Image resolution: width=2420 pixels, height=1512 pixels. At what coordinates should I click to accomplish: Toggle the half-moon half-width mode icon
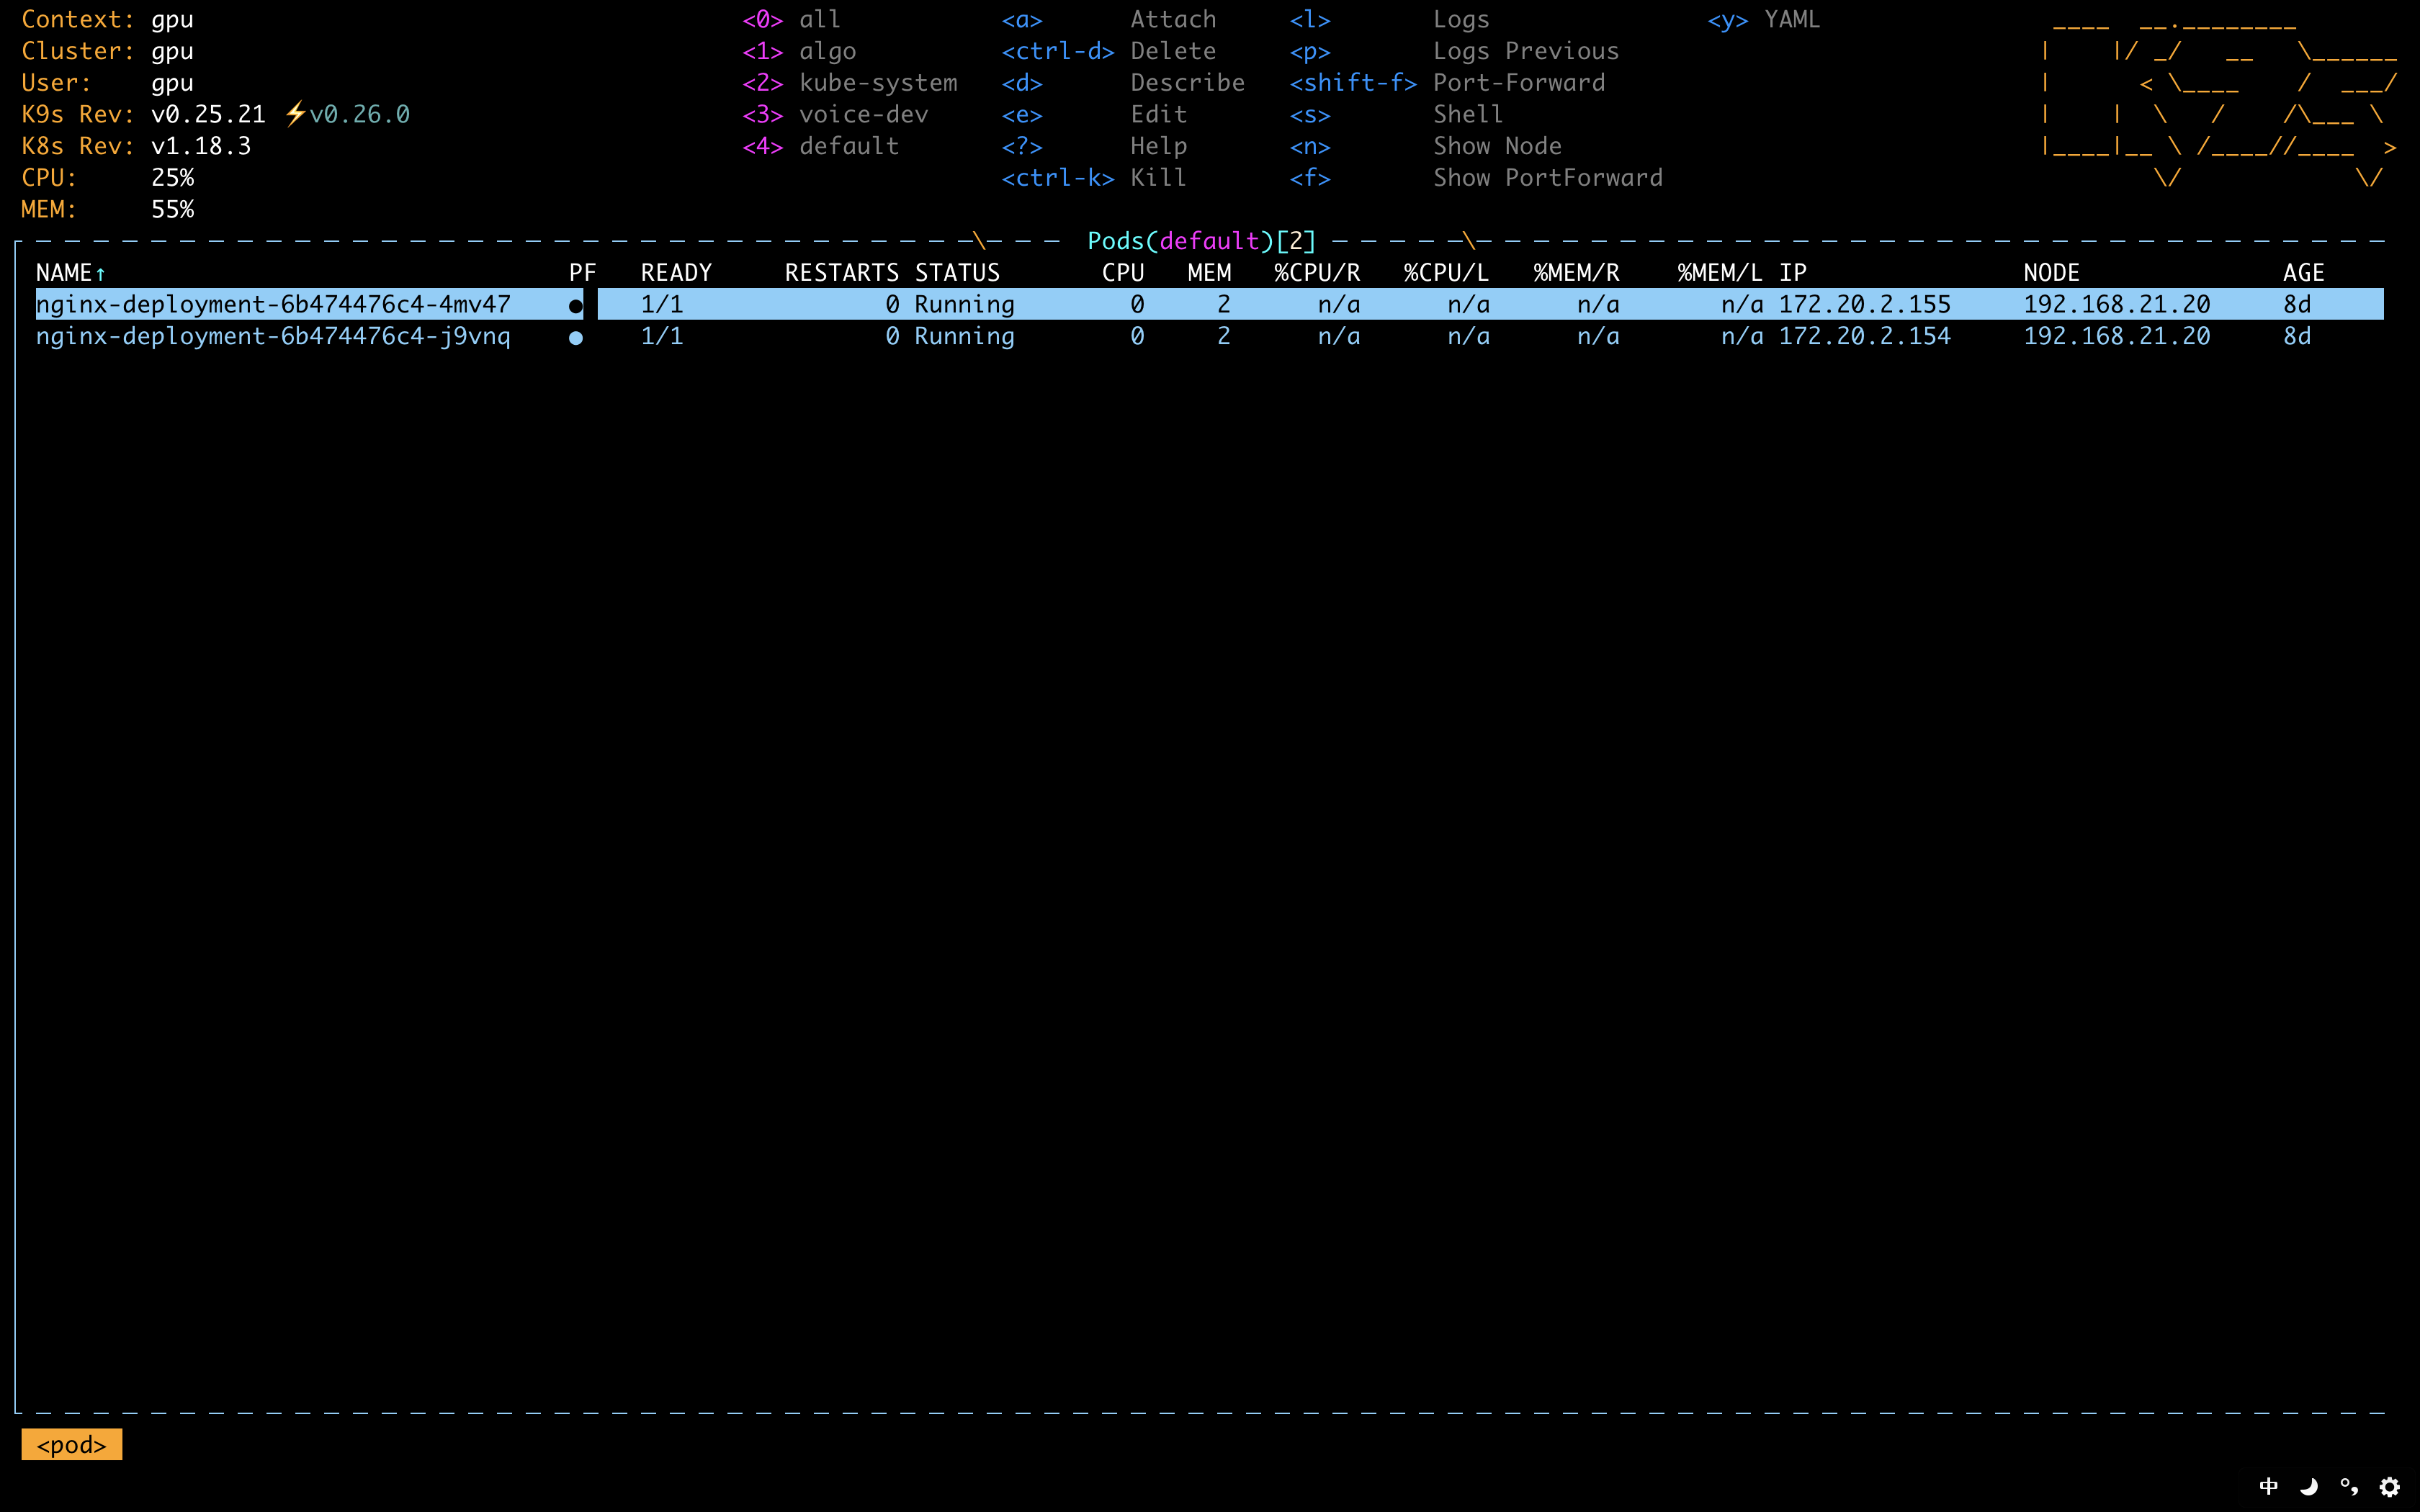coord(2309,1487)
